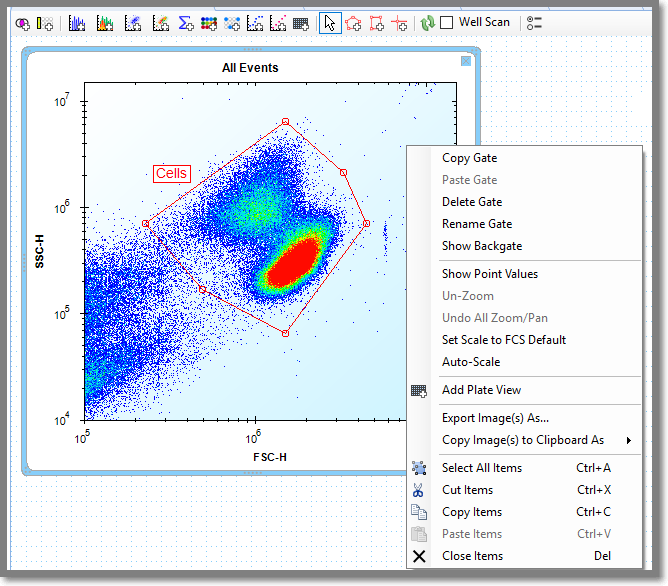Select Add Plate View menu item
Viewport: 668px width, 586px height.
click(481, 390)
